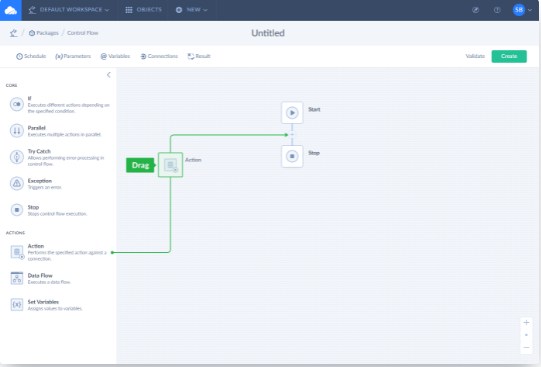Choose the Exception component icon
This screenshot has height=367, width=541.
17,184
